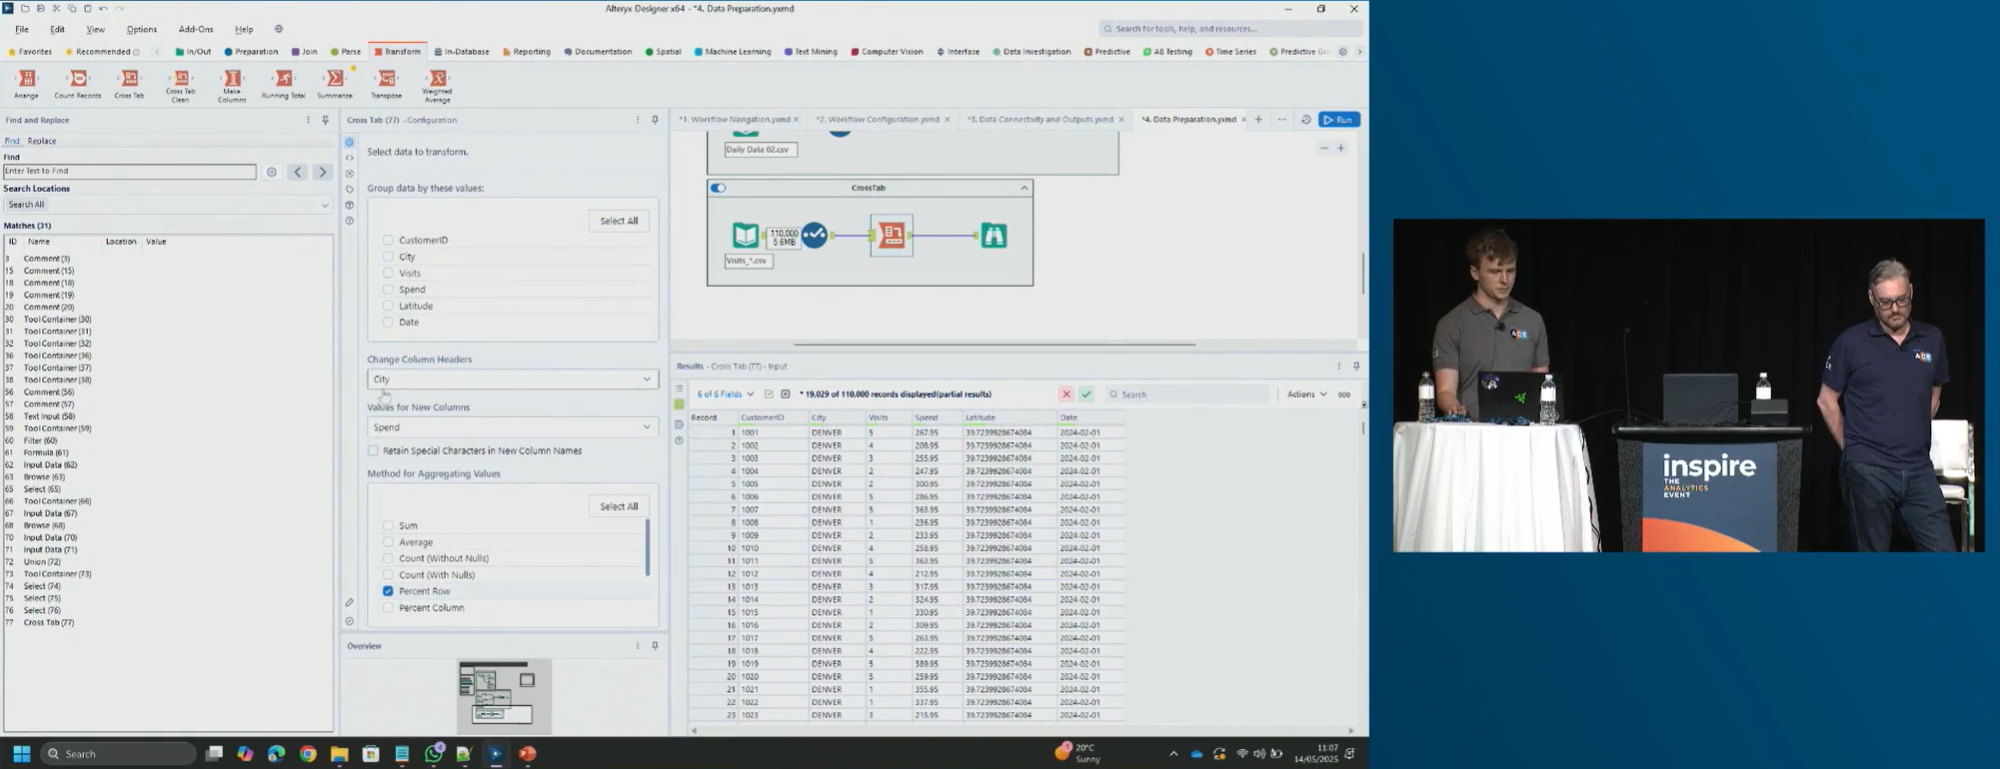Switch to 1. Workflow Navigation.yxmd tab

click(734, 120)
